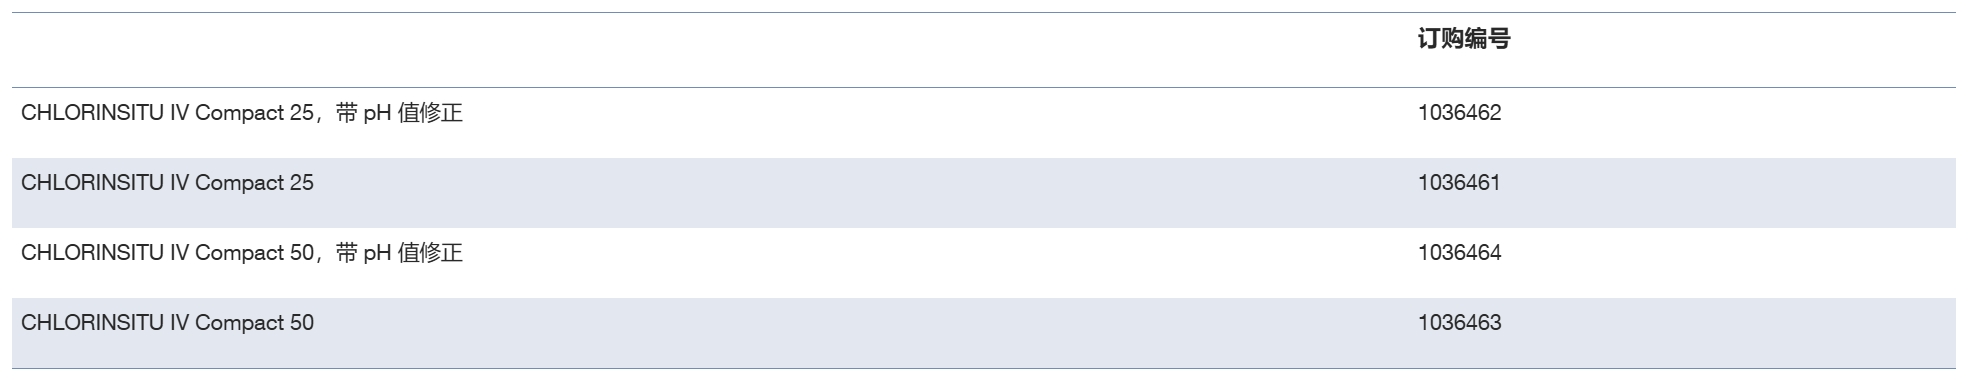
Task: Open CHLORINSITU IV Compact 50 带 pH 值修正 entry
Action: coord(242,253)
